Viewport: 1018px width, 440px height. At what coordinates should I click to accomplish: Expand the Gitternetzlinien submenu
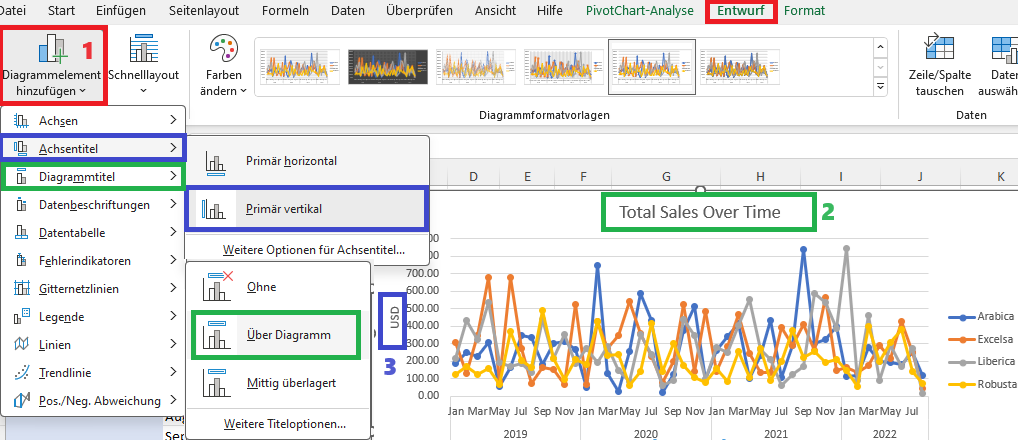coord(94,289)
